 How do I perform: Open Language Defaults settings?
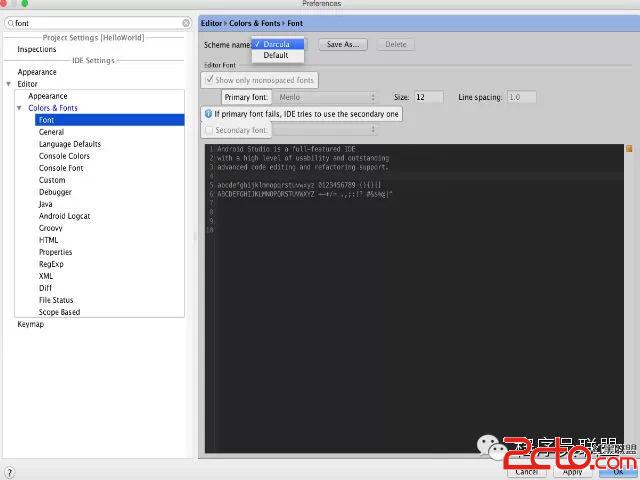click(x=70, y=144)
